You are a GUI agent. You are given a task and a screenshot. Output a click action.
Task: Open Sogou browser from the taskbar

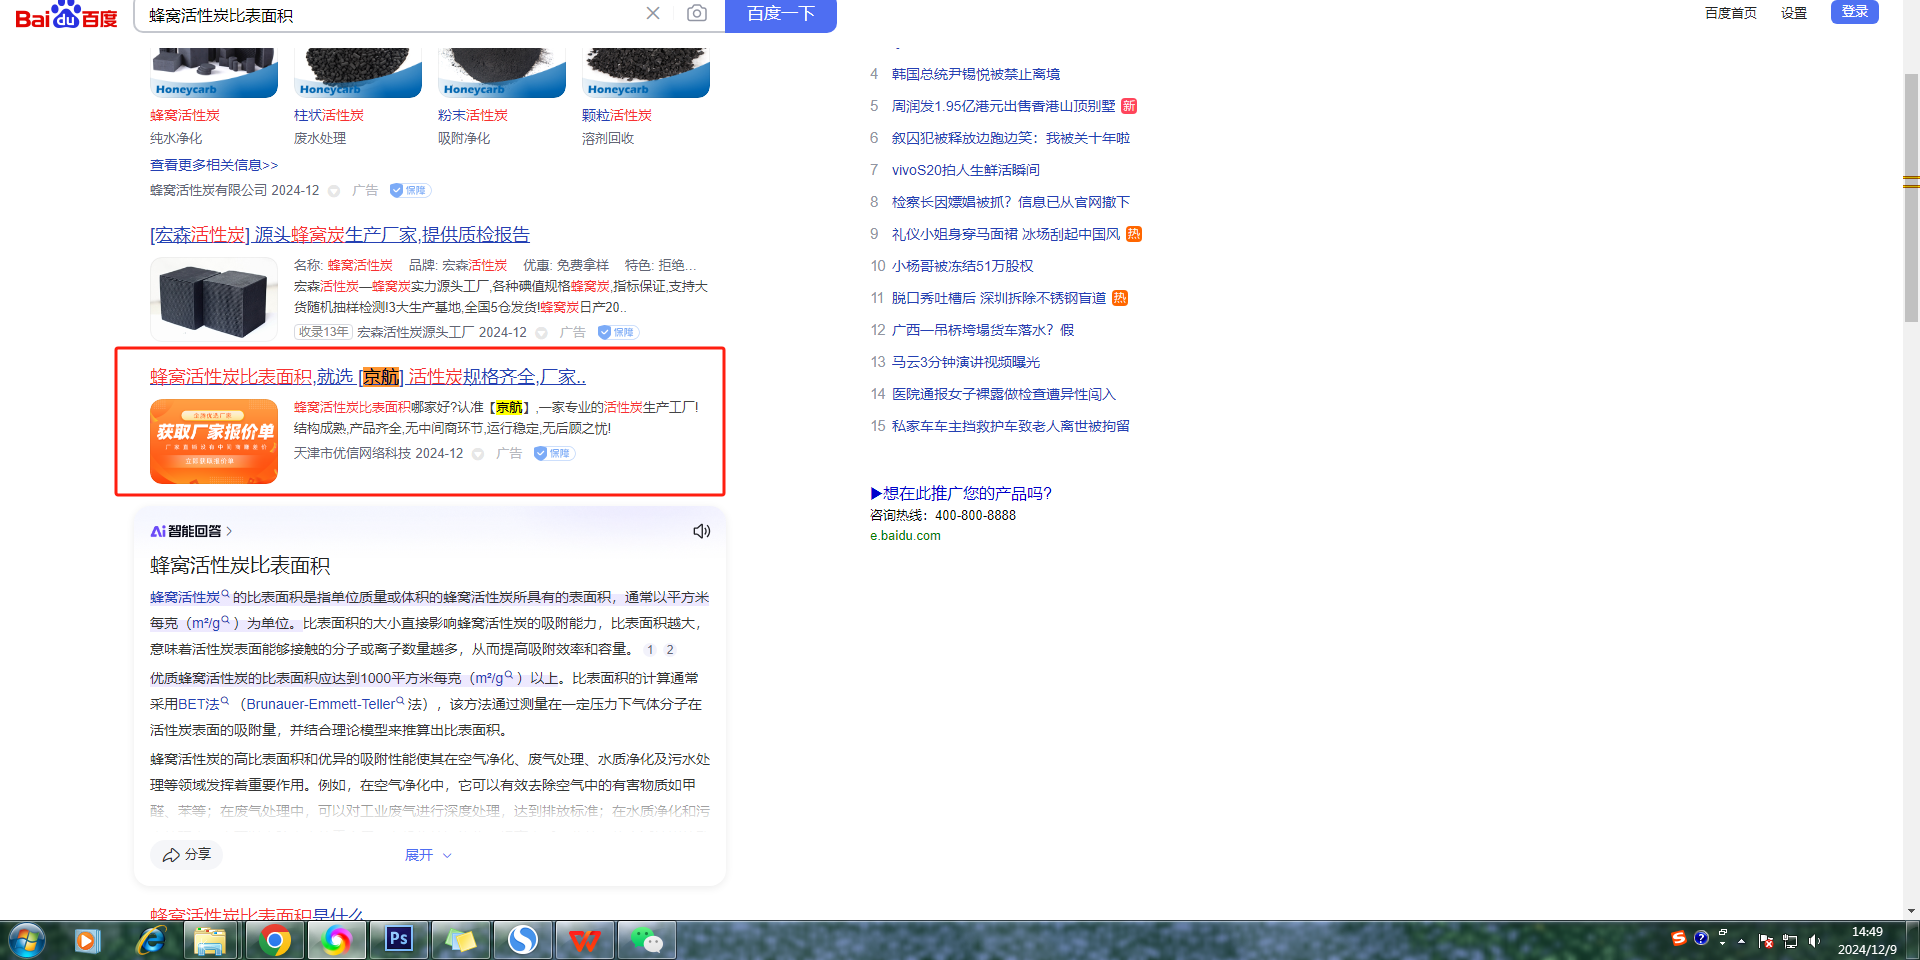pyautogui.click(x=522, y=941)
